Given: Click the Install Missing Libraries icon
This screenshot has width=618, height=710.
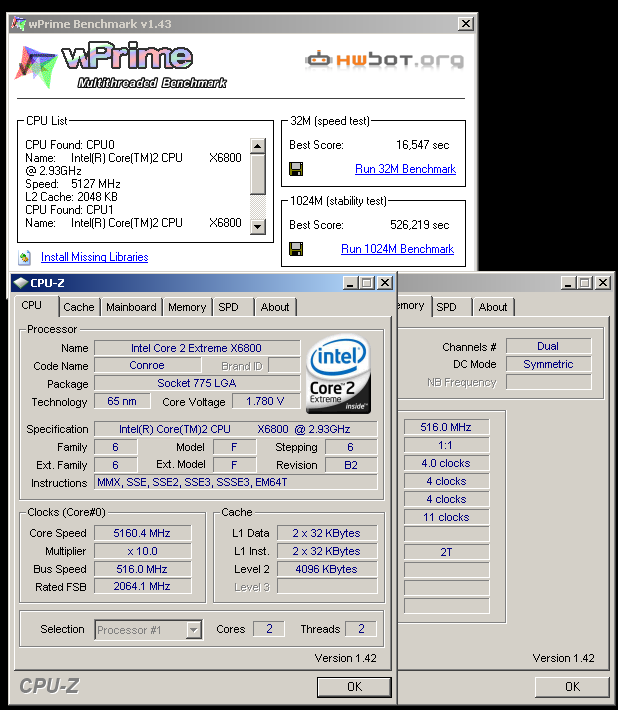Looking at the screenshot, I should (24, 257).
